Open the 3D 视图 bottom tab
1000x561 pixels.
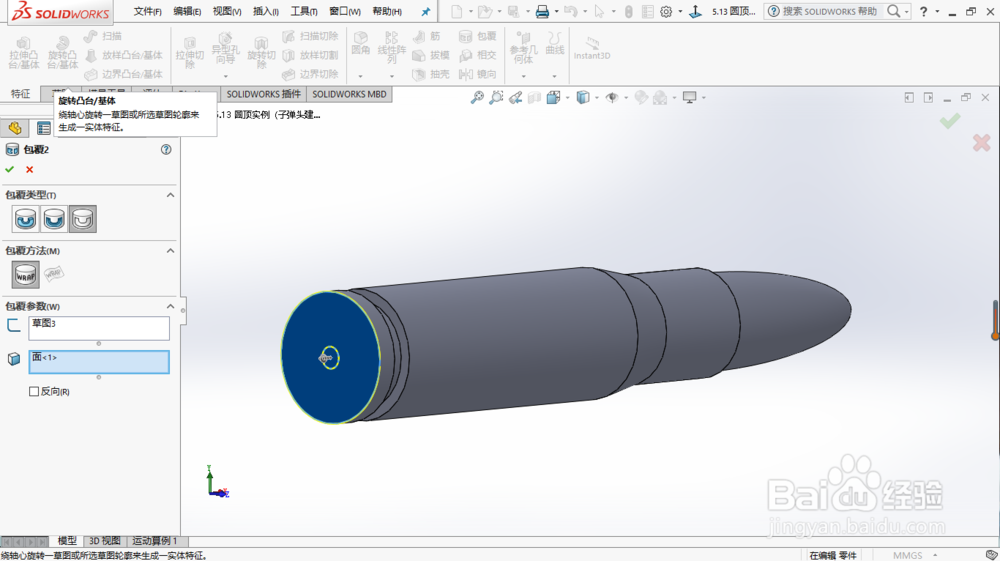pos(105,541)
